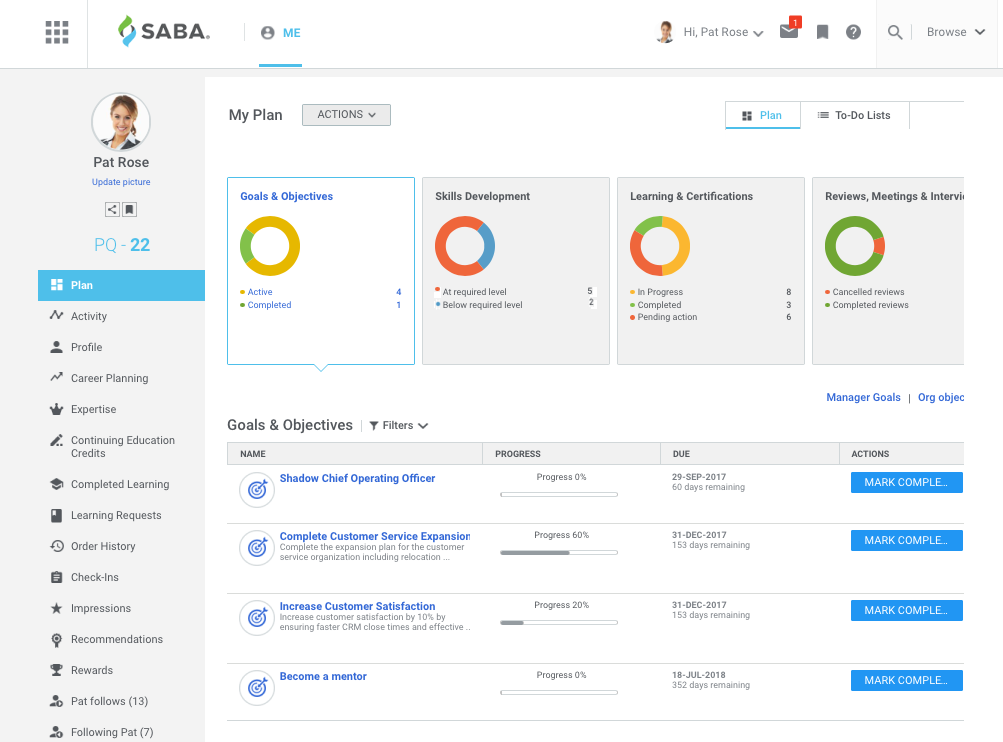Select the Goals & Objectives card
The image size is (1003, 742).
pos(320,271)
